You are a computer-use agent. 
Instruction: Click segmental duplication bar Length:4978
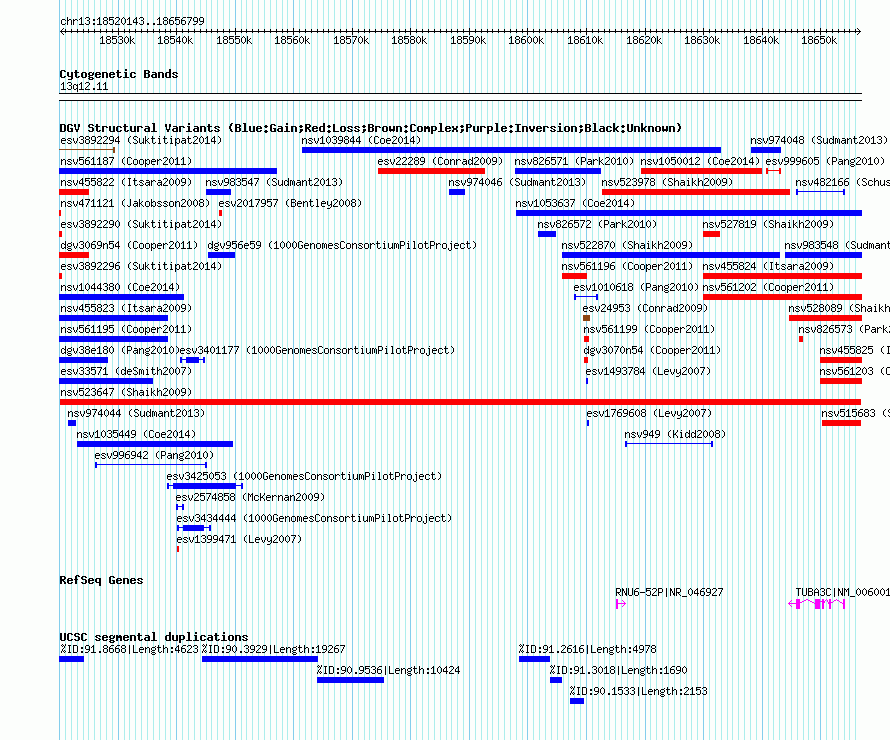(x=535, y=659)
